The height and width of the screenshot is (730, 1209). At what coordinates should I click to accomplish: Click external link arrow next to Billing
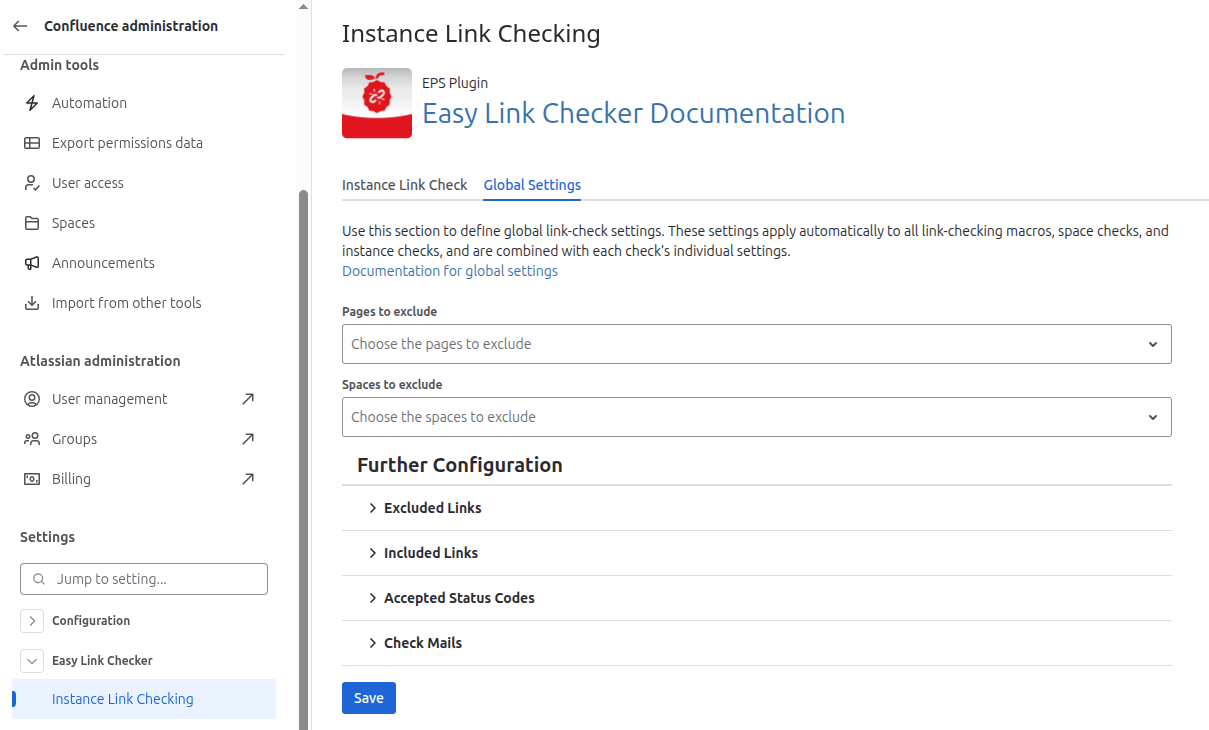pos(248,479)
